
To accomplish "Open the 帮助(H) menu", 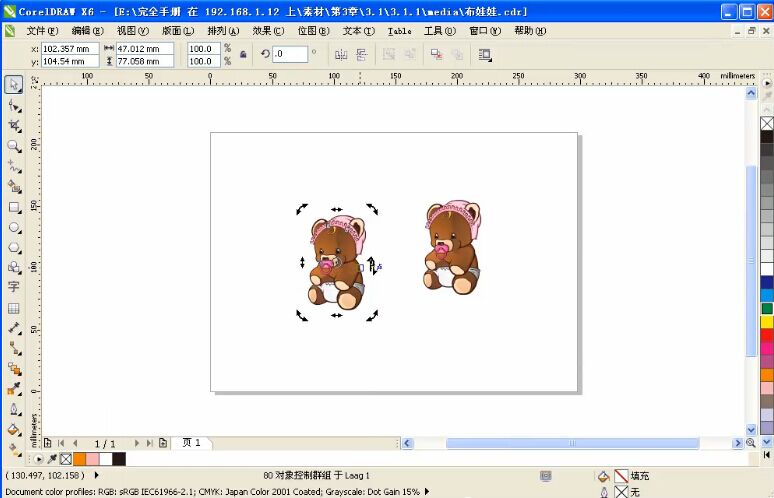I will (530, 31).
